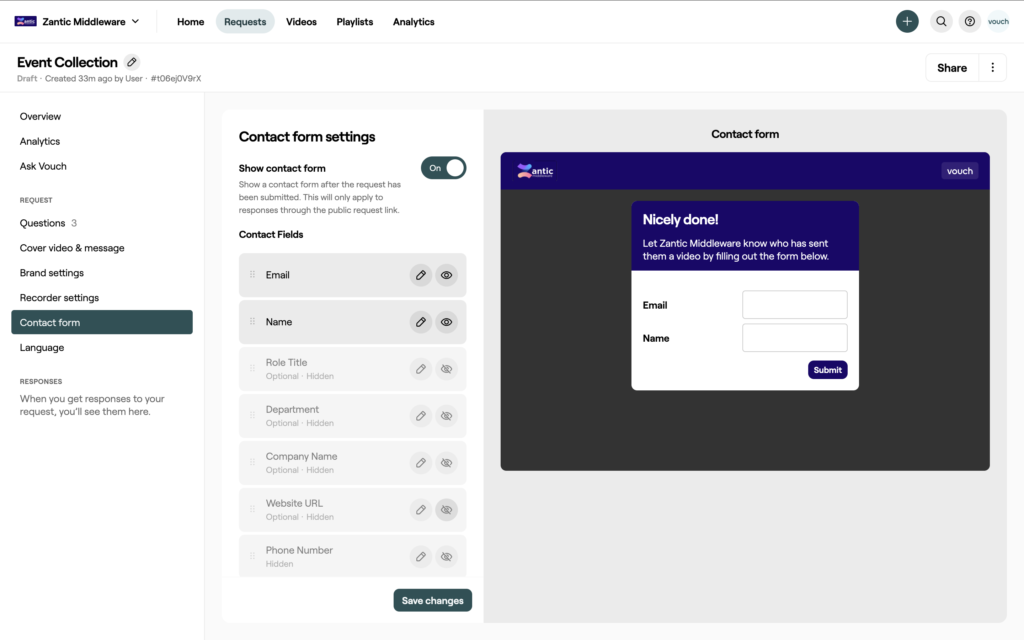1024x640 pixels.
Task: Open the Playlists tab
Action: (355, 22)
